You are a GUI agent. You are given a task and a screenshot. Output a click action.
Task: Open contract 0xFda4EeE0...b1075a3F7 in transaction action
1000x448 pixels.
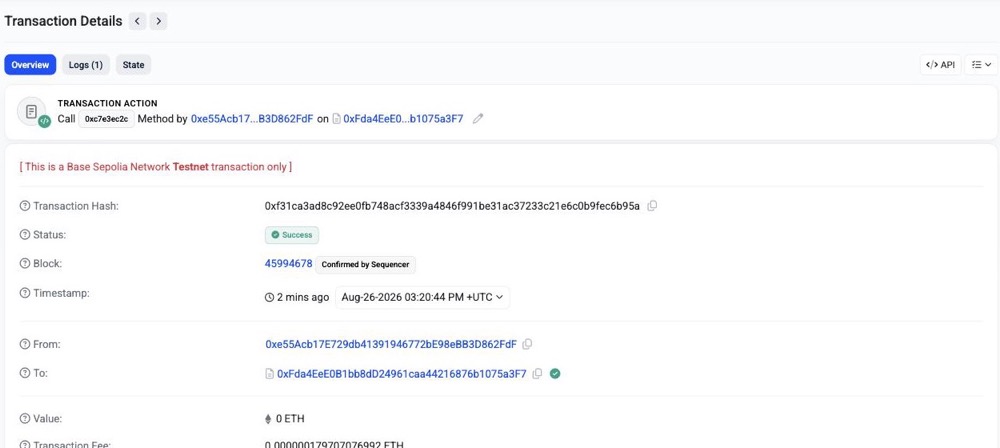point(403,119)
